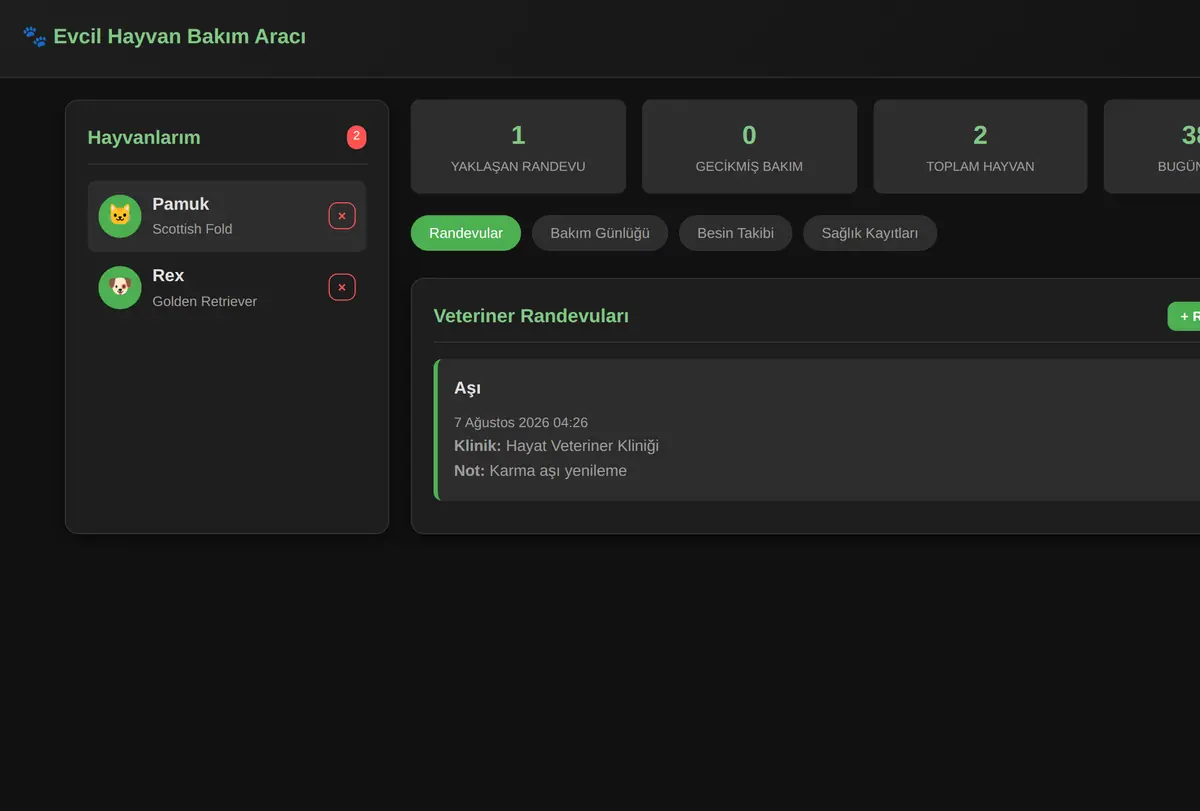Screen dimensions: 1200x811
Task: Click the Gecikmiş Bakım stat card
Action: [x=749, y=146]
